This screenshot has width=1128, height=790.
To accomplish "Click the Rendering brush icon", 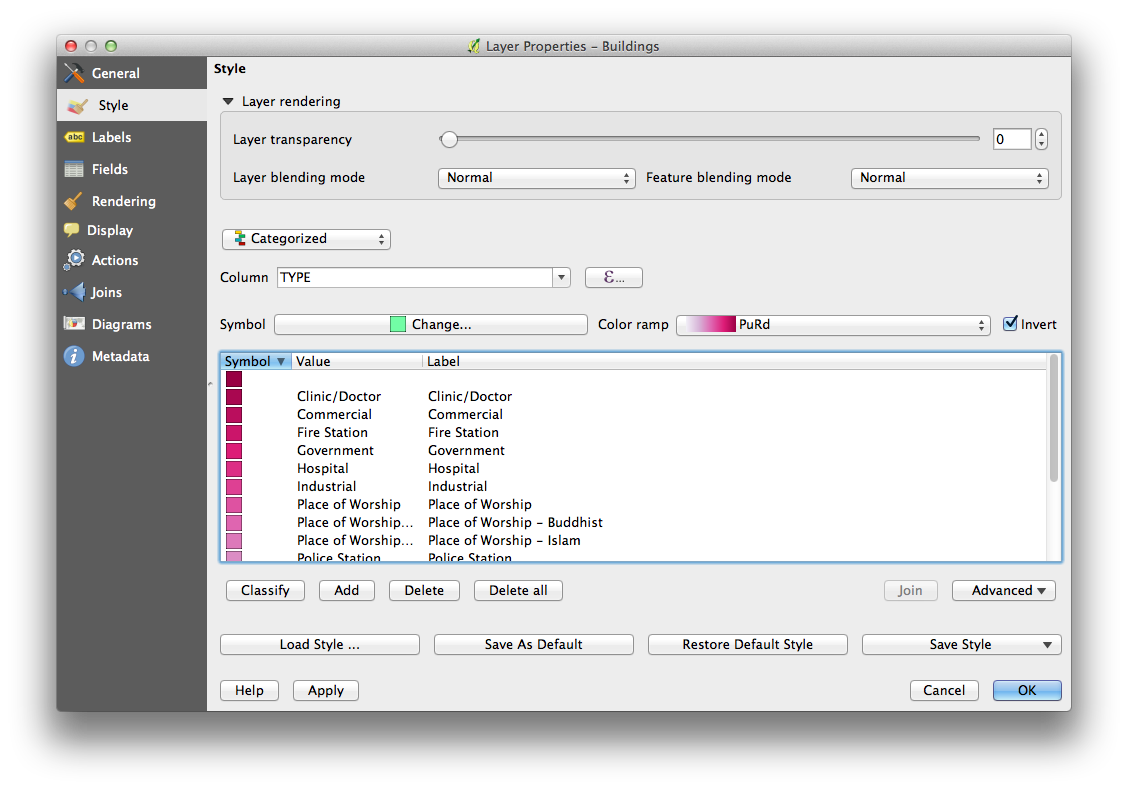I will pos(74,201).
